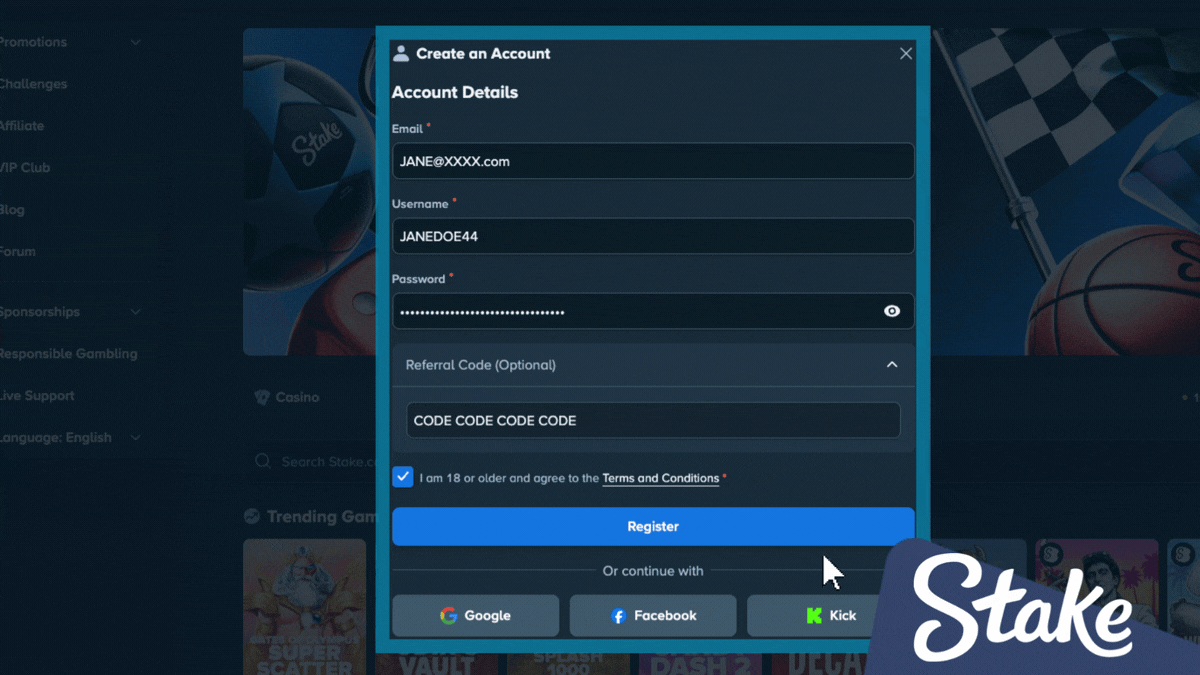
Task: Open Challenges in the sidebar
Action: pyautogui.click(x=34, y=84)
